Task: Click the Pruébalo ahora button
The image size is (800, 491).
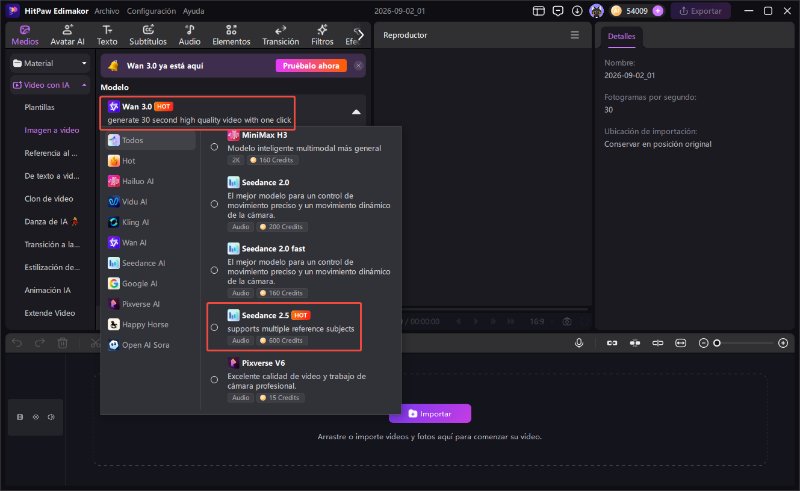Action: [311, 66]
